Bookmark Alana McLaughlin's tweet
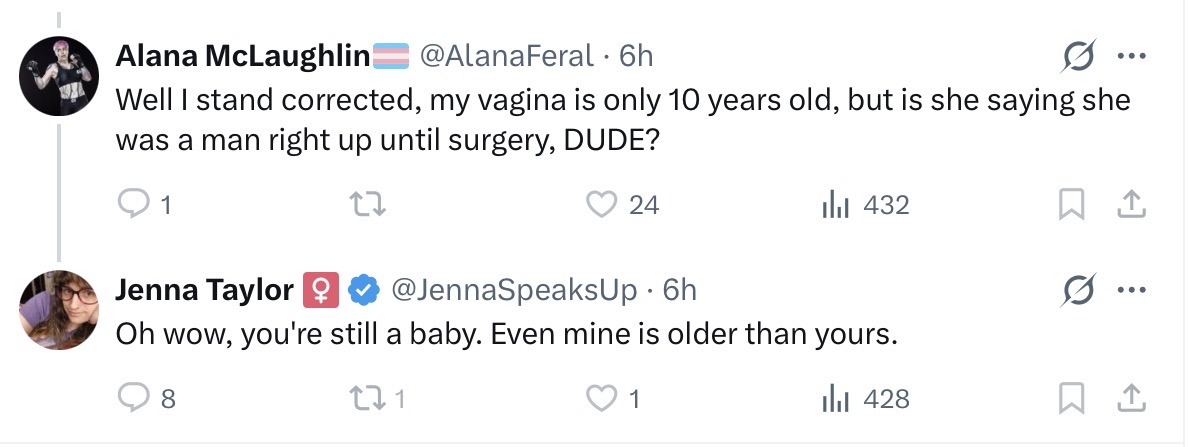This screenshot has height=447, width=1189. 1071,205
